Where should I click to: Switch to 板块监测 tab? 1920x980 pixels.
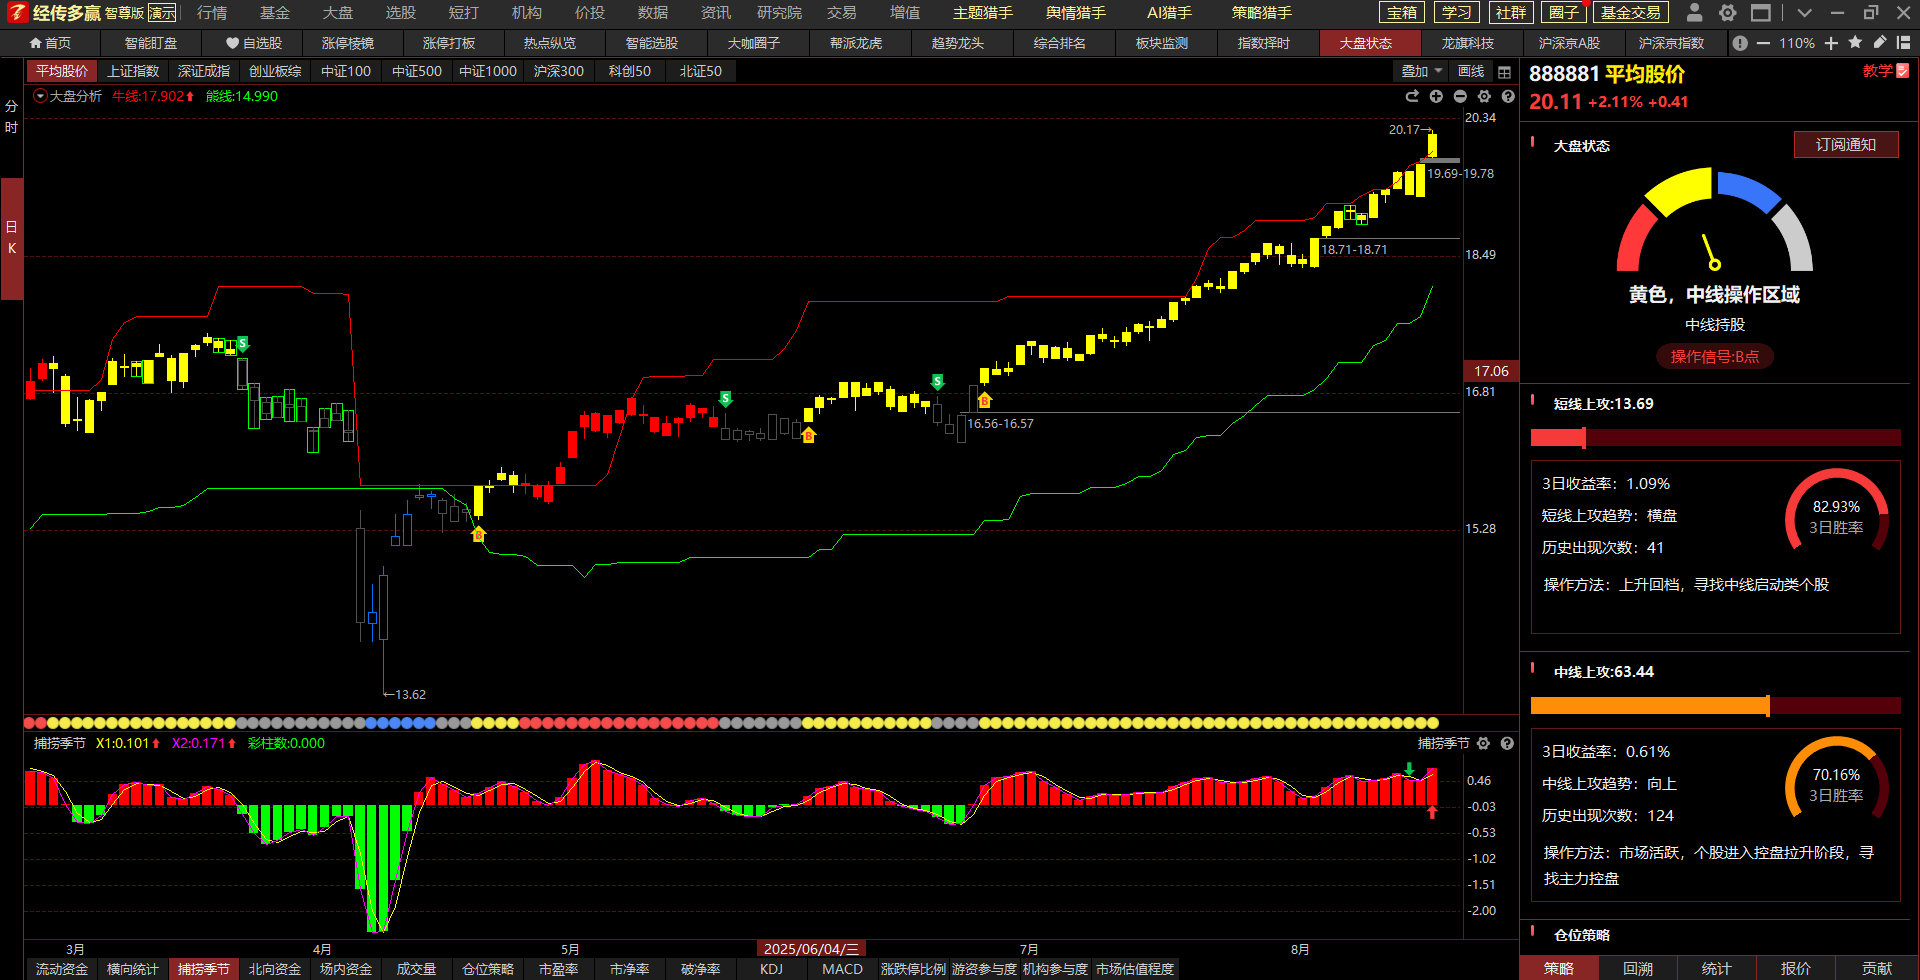(x=1162, y=43)
